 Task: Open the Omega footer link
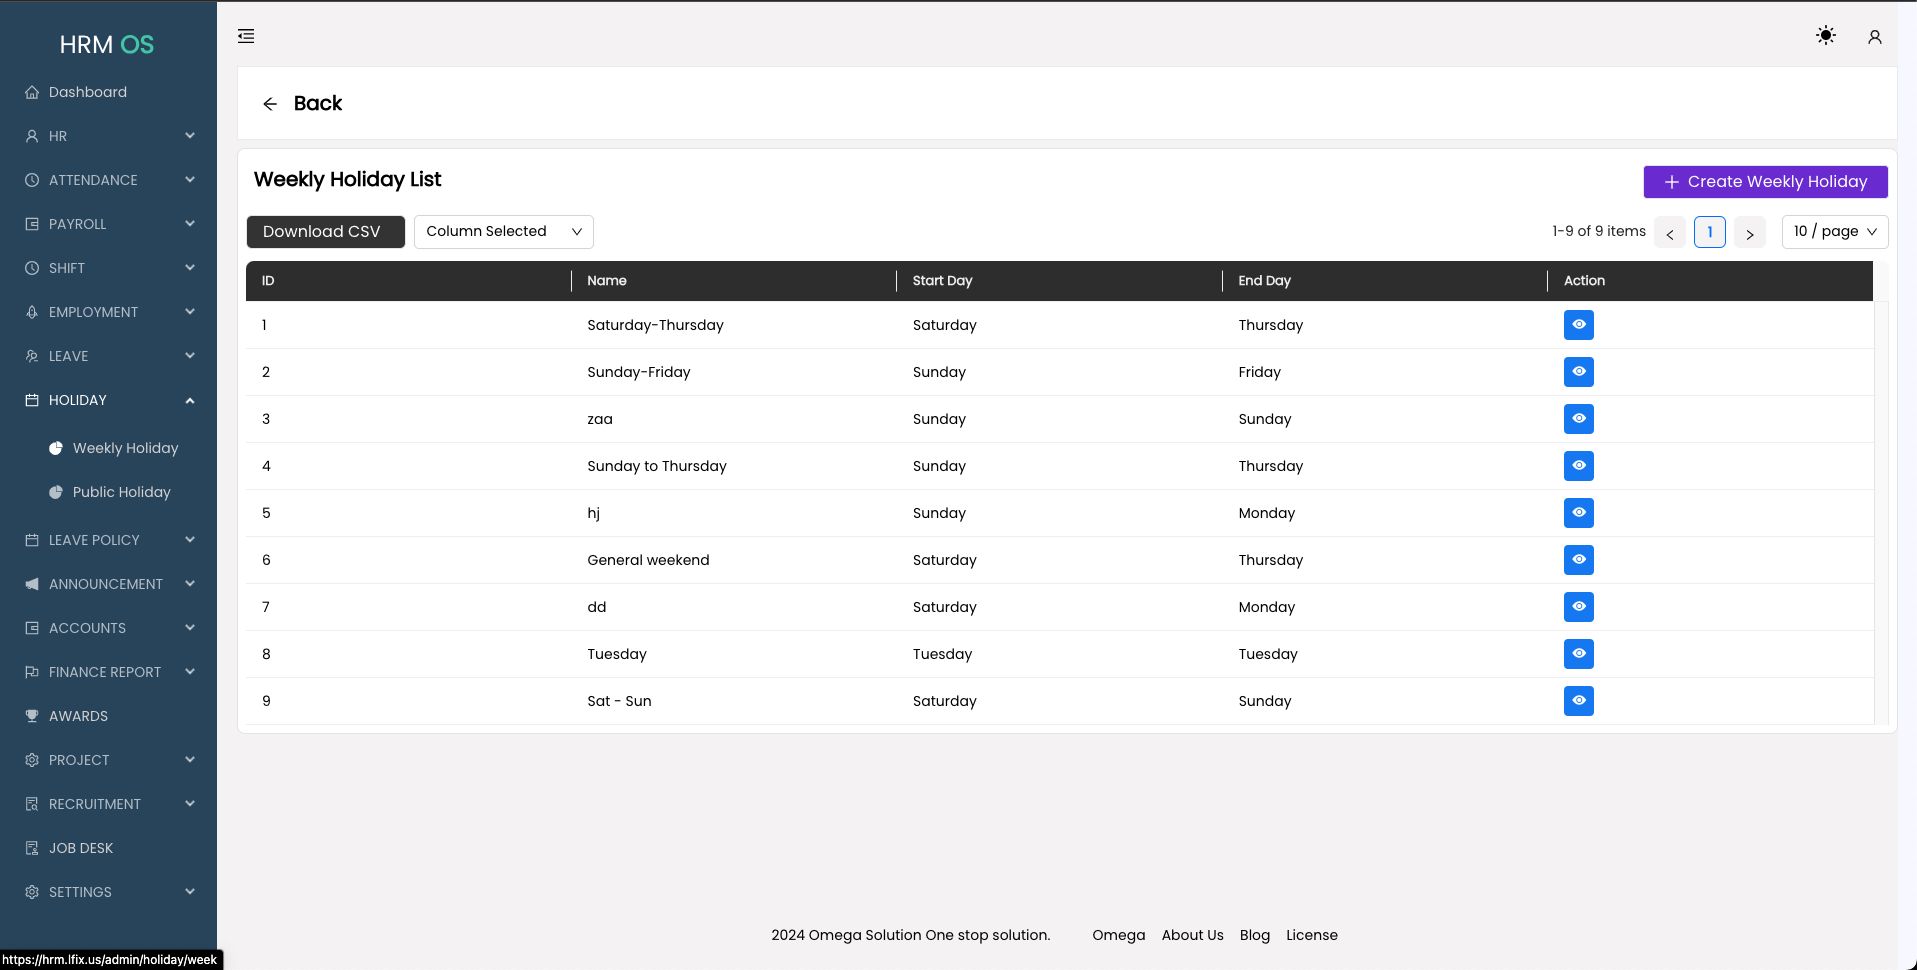click(x=1118, y=935)
